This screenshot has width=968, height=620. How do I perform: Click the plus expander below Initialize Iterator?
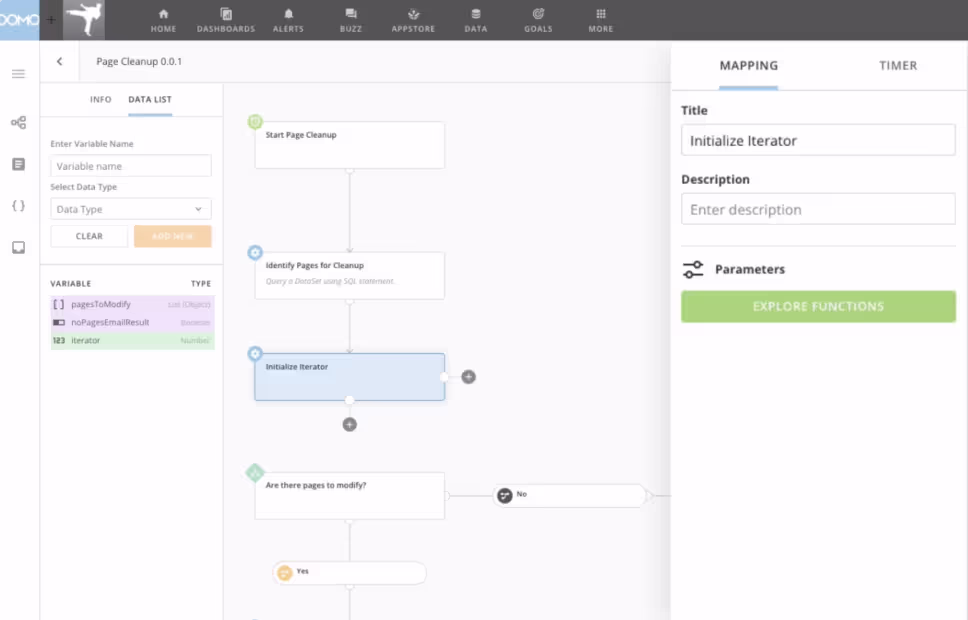click(x=349, y=424)
